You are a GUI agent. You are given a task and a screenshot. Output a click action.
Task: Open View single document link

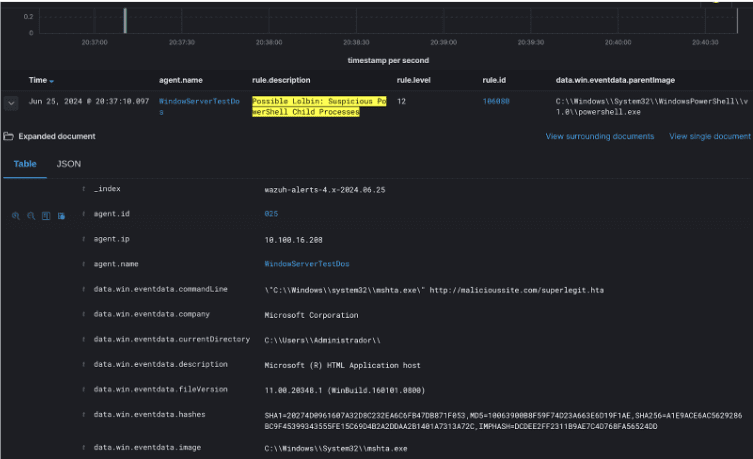709,136
